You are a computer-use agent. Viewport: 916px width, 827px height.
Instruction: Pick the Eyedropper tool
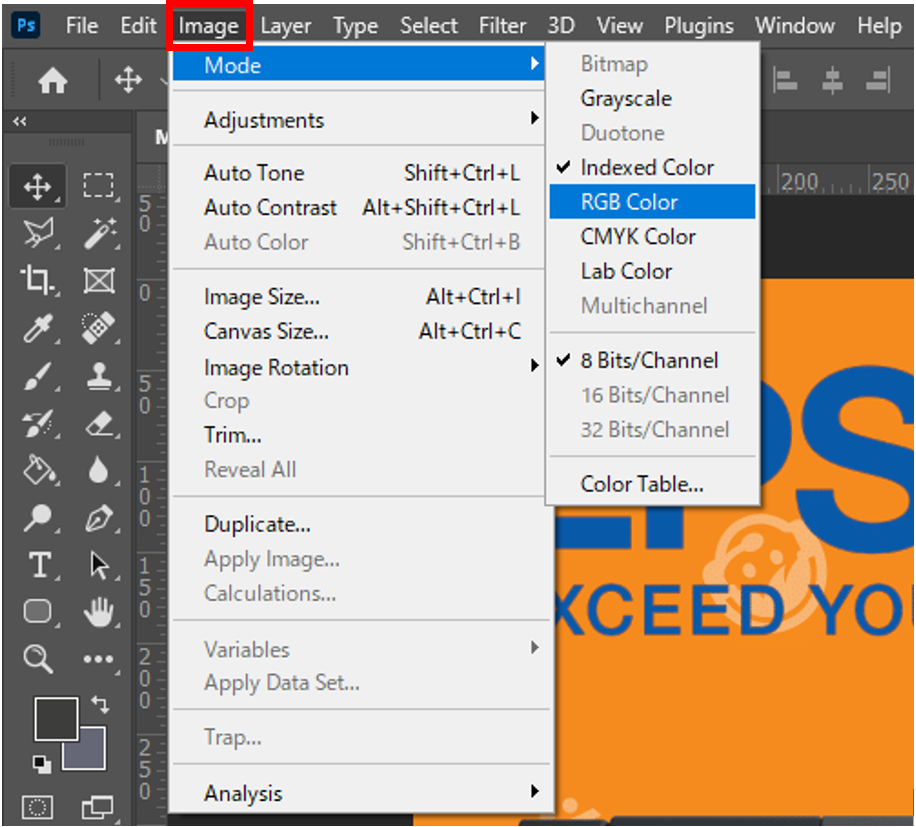[x=38, y=327]
